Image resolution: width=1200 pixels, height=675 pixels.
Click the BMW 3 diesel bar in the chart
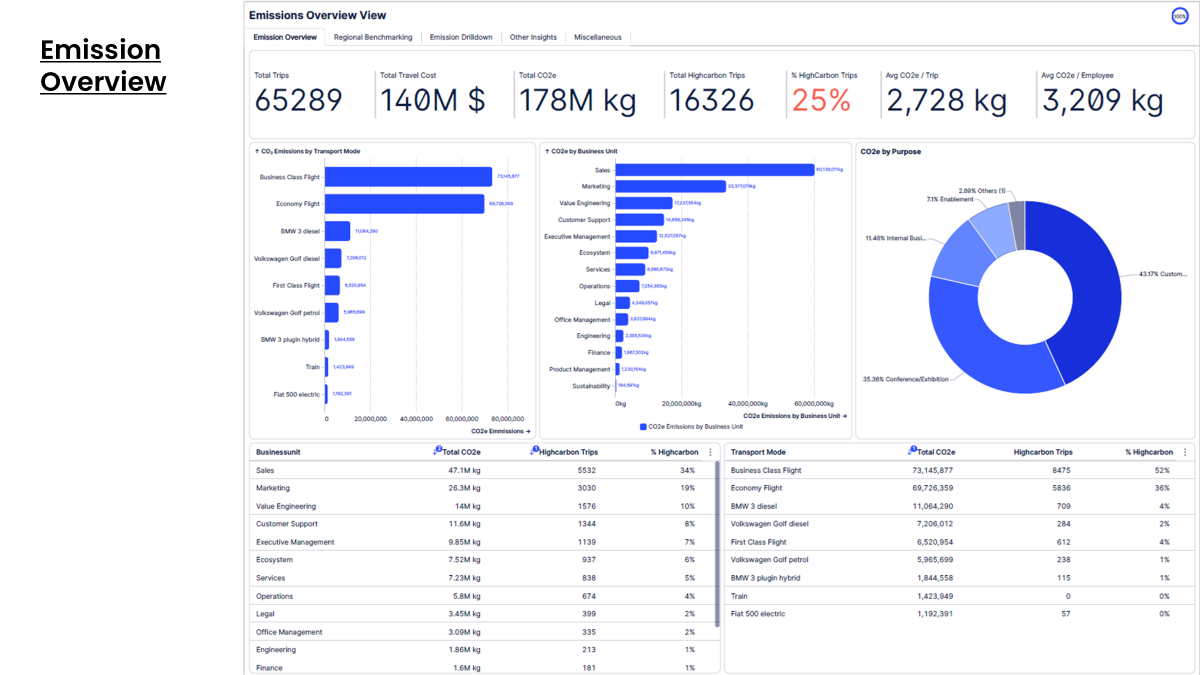337,231
